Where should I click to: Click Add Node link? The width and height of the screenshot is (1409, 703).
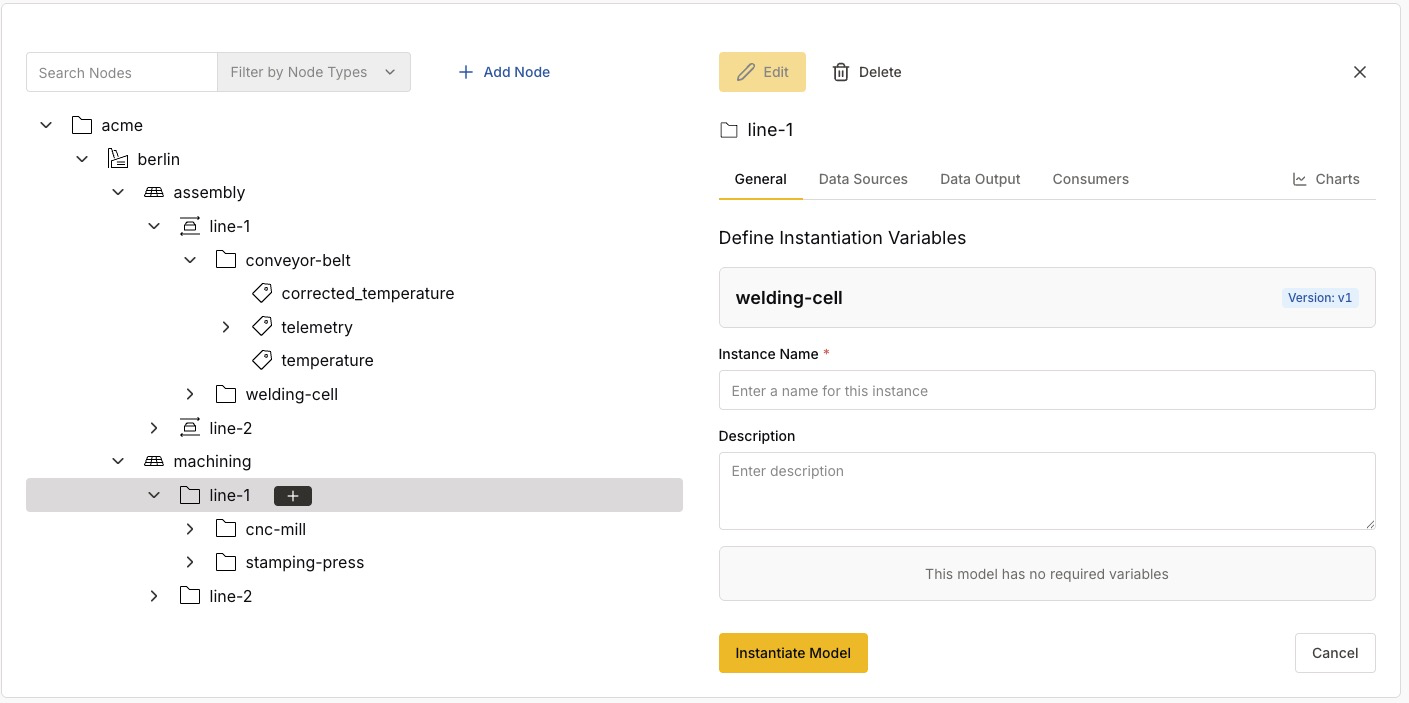coord(504,72)
